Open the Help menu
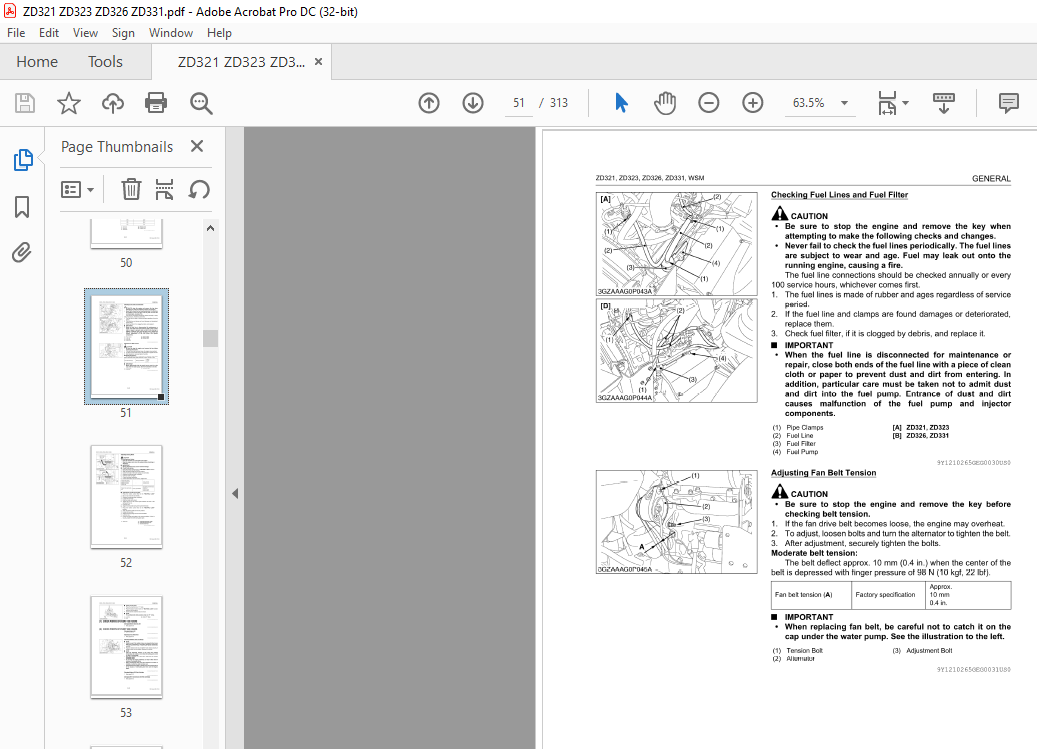Screen dimensions: 1037x749 click(x=219, y=33)
